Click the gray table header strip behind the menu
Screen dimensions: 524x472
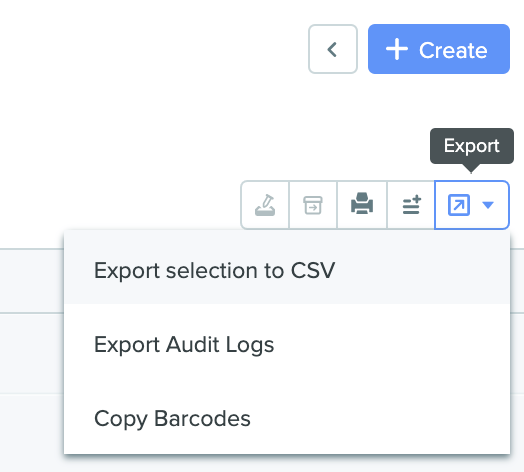tap(32, 281)
